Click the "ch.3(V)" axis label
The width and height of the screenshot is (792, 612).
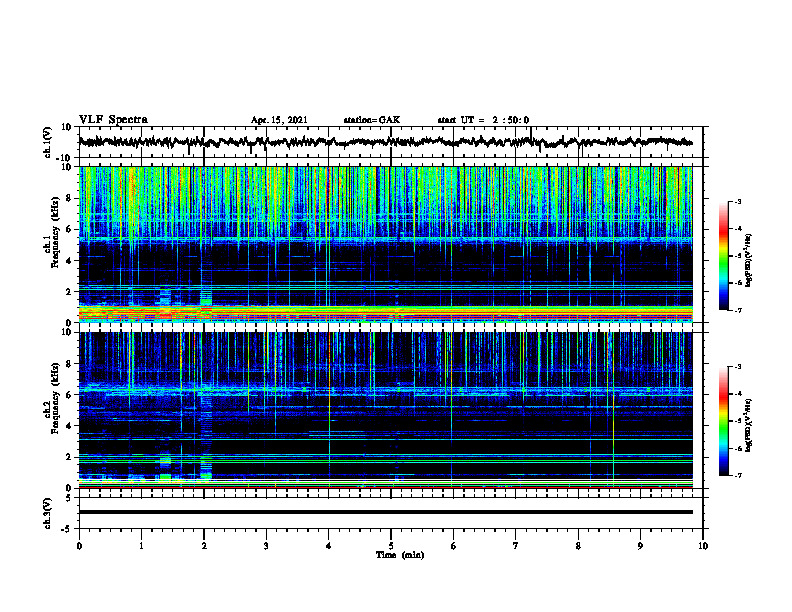pyautogui.click(x=47, y=513)
